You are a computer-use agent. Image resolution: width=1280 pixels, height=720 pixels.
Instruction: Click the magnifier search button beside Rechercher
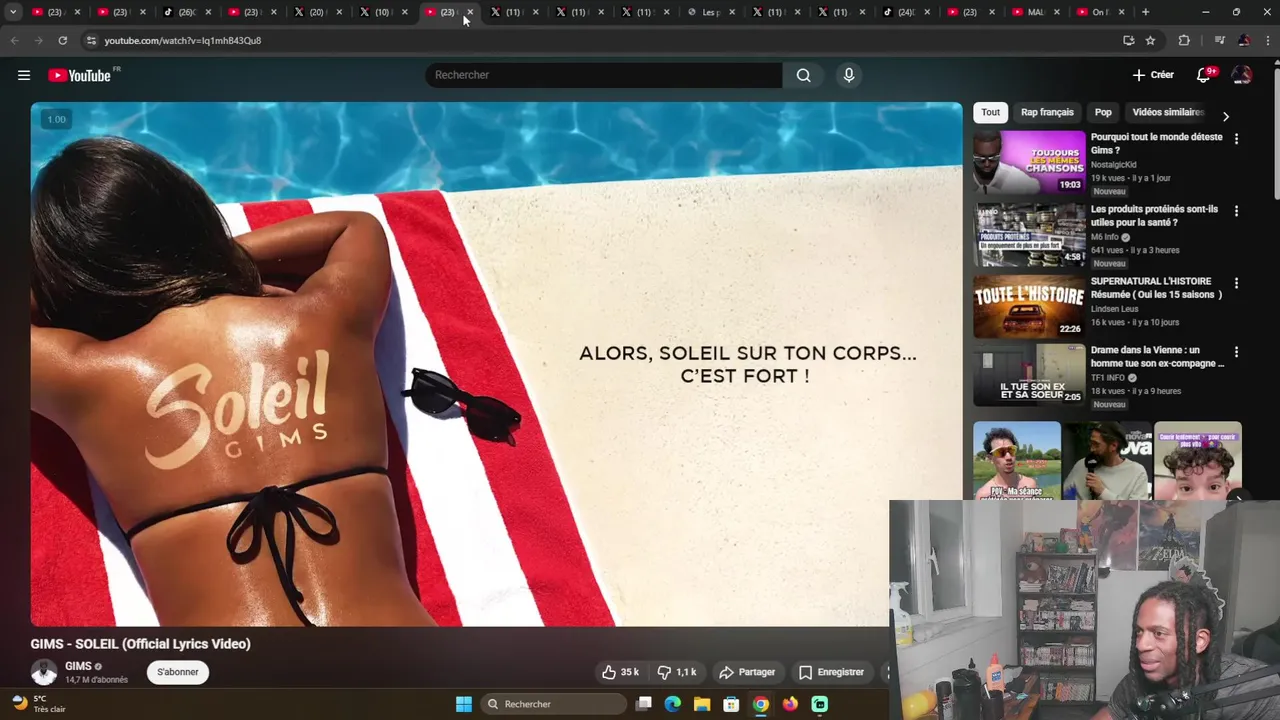click(x=804, y=75)
